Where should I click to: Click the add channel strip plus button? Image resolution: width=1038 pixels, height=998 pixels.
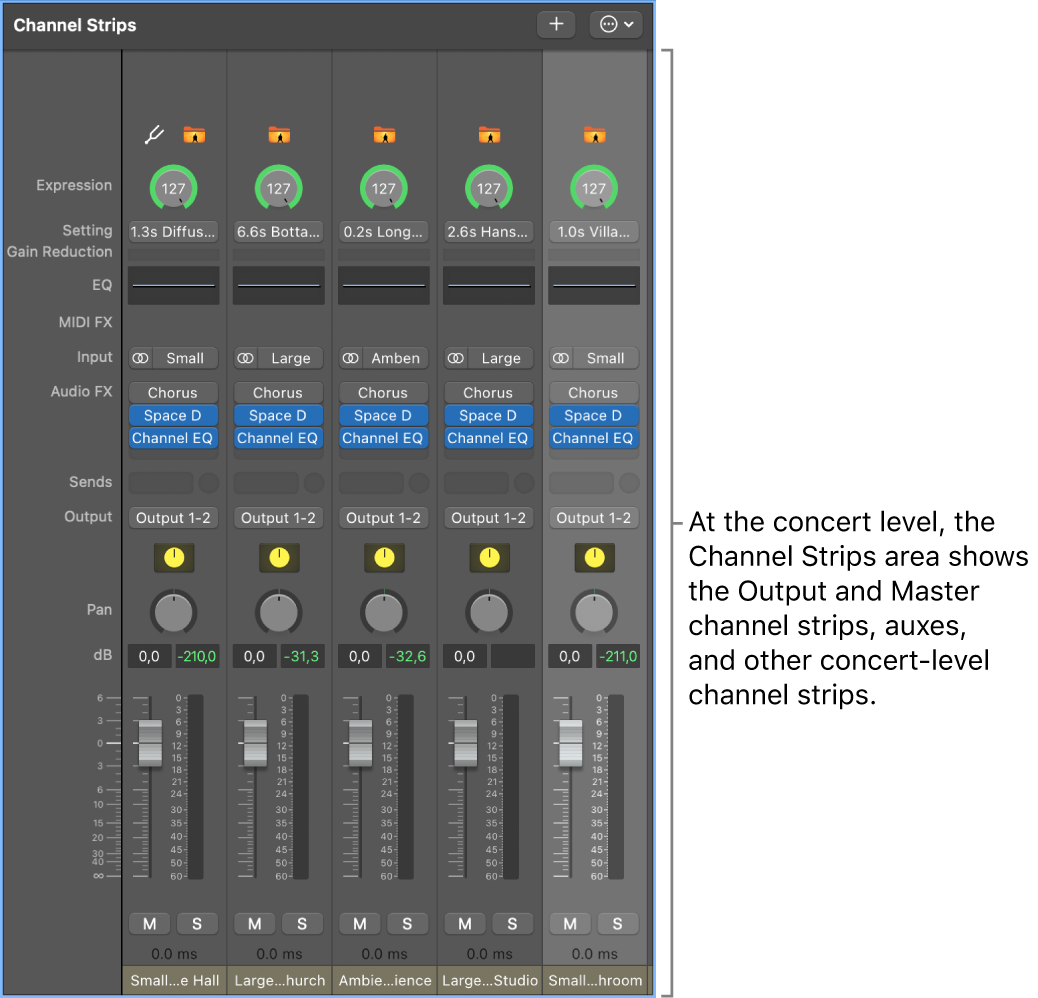pos(556,24)
